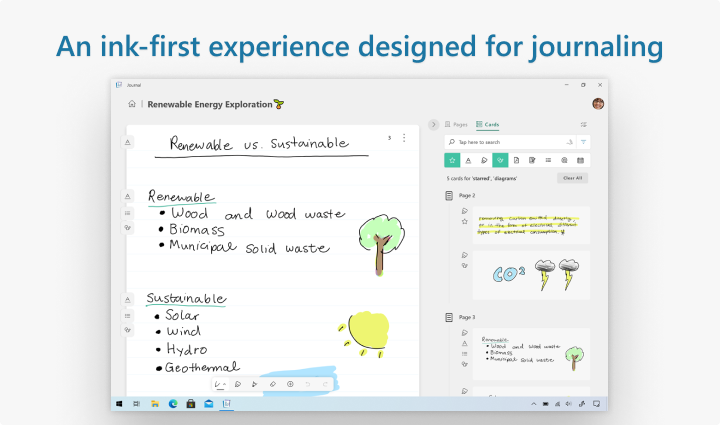Screen dimensions: 720x425
Task: Open the page more options menu
Action: click(404, 138)
